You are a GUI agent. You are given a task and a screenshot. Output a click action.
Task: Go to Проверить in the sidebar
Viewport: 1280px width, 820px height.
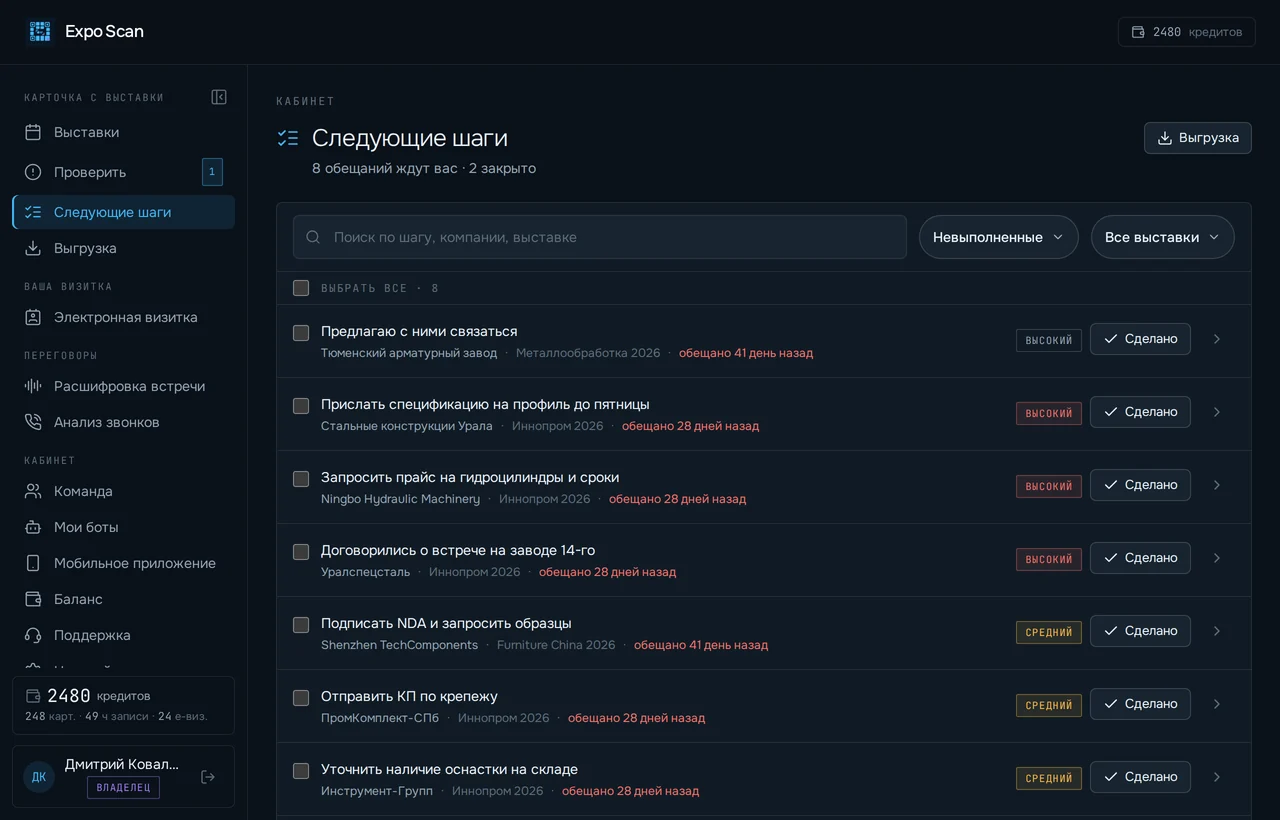(124, 172)
